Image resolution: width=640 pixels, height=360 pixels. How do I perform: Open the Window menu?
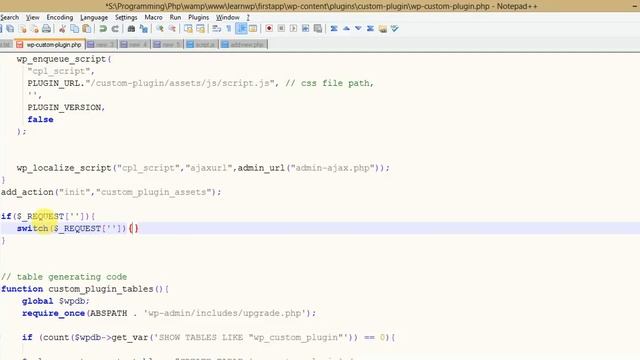pos(228,17)
